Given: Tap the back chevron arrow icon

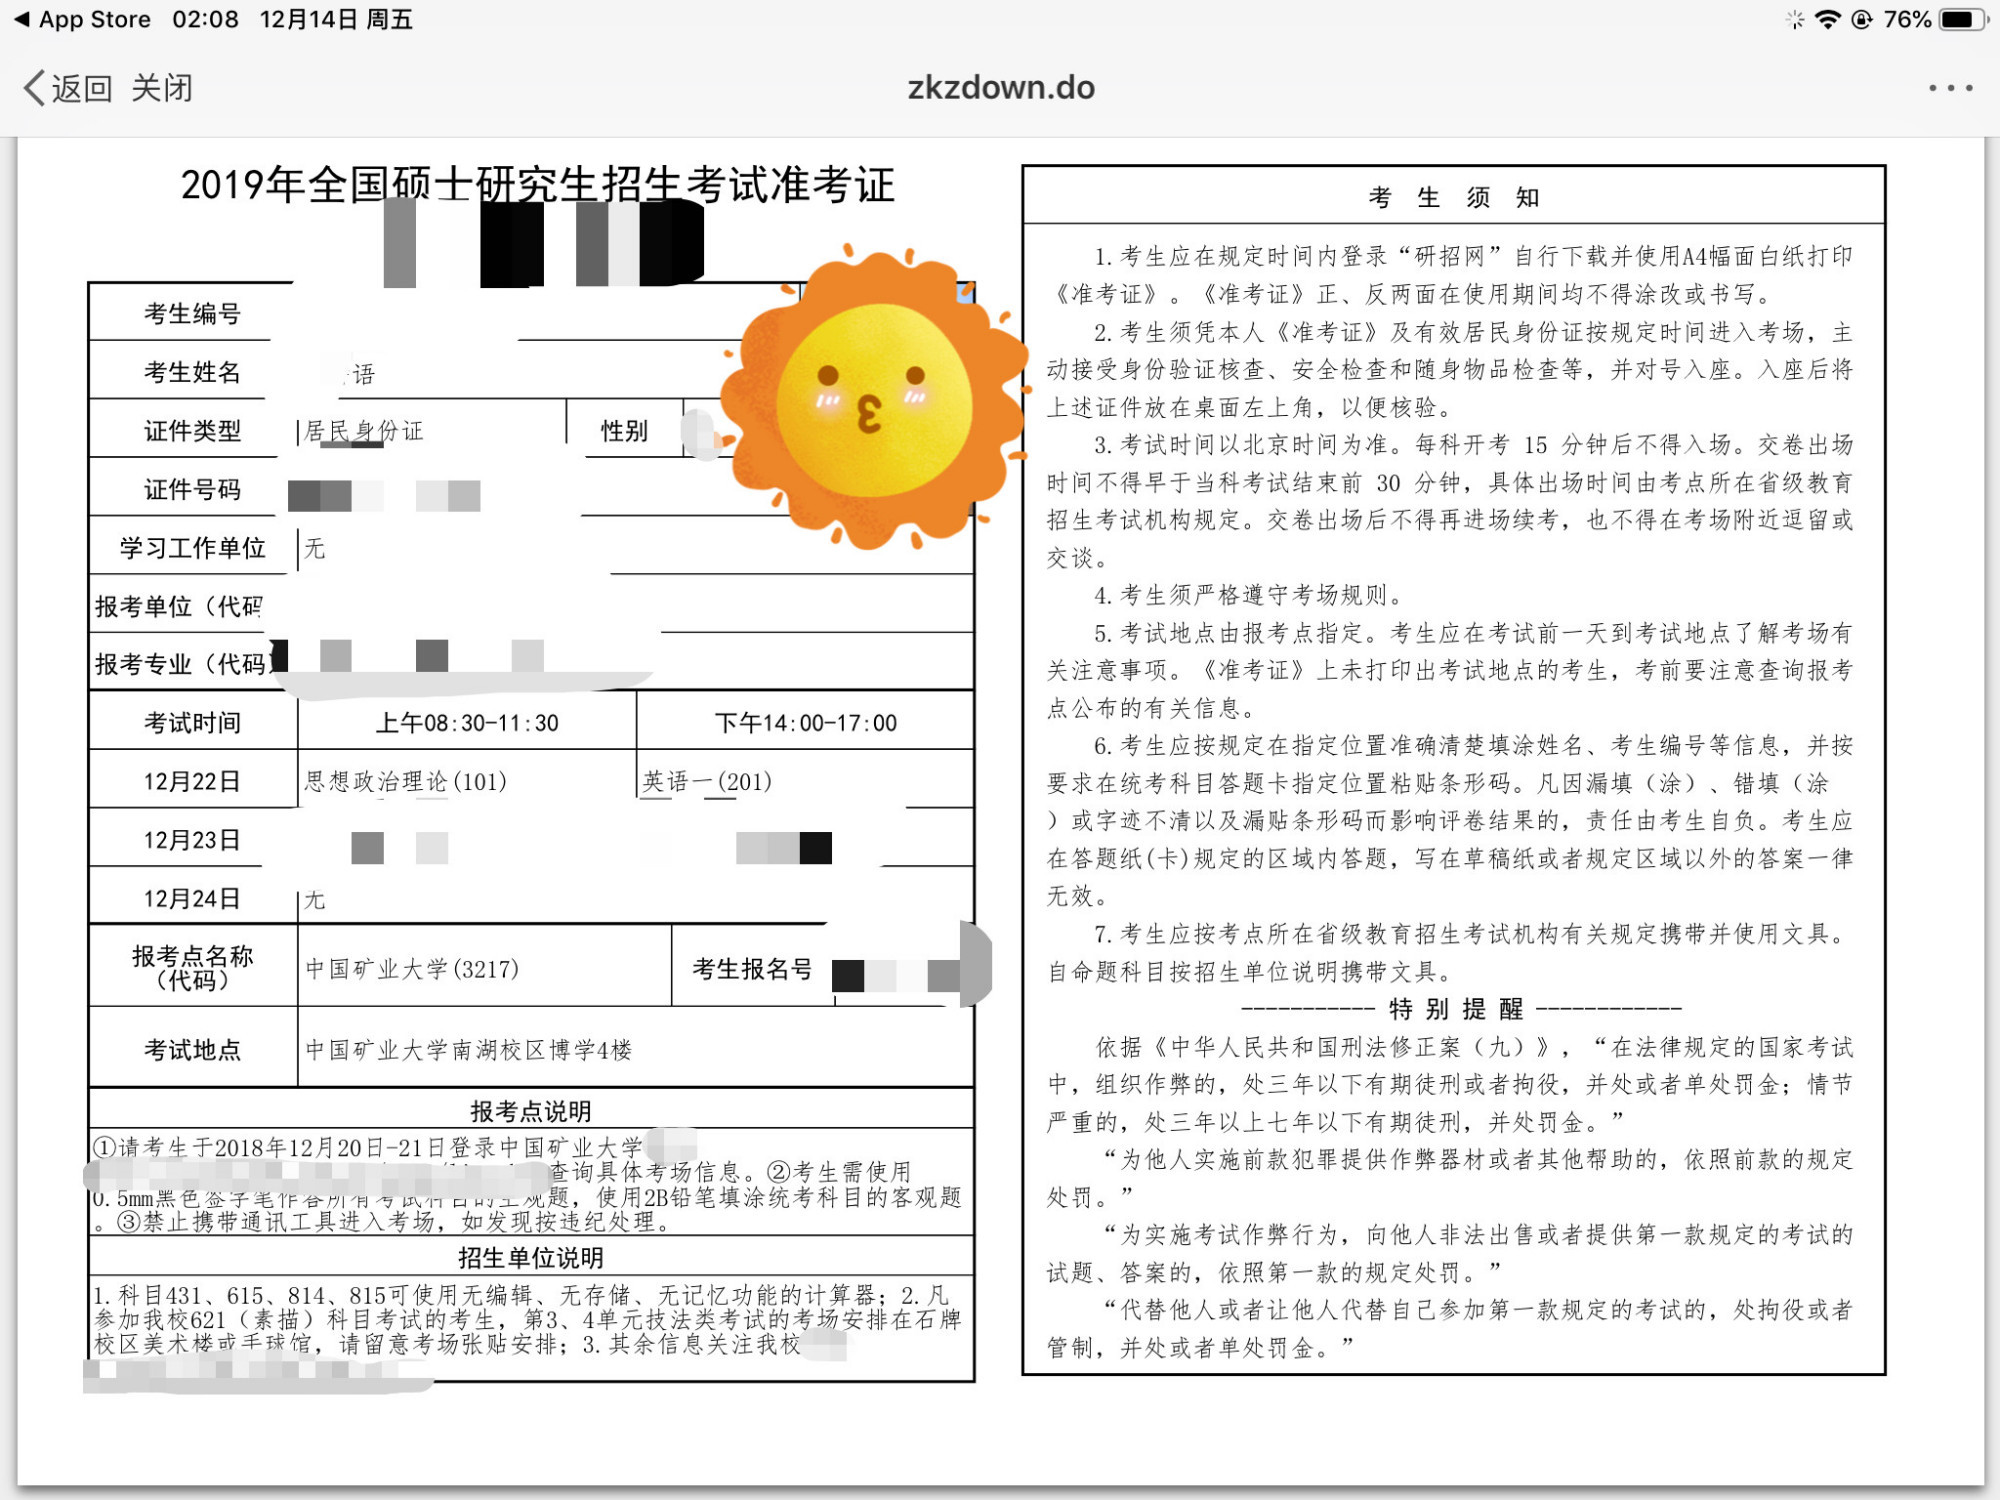Looking at the screenshot, I should tap(33, 88).
